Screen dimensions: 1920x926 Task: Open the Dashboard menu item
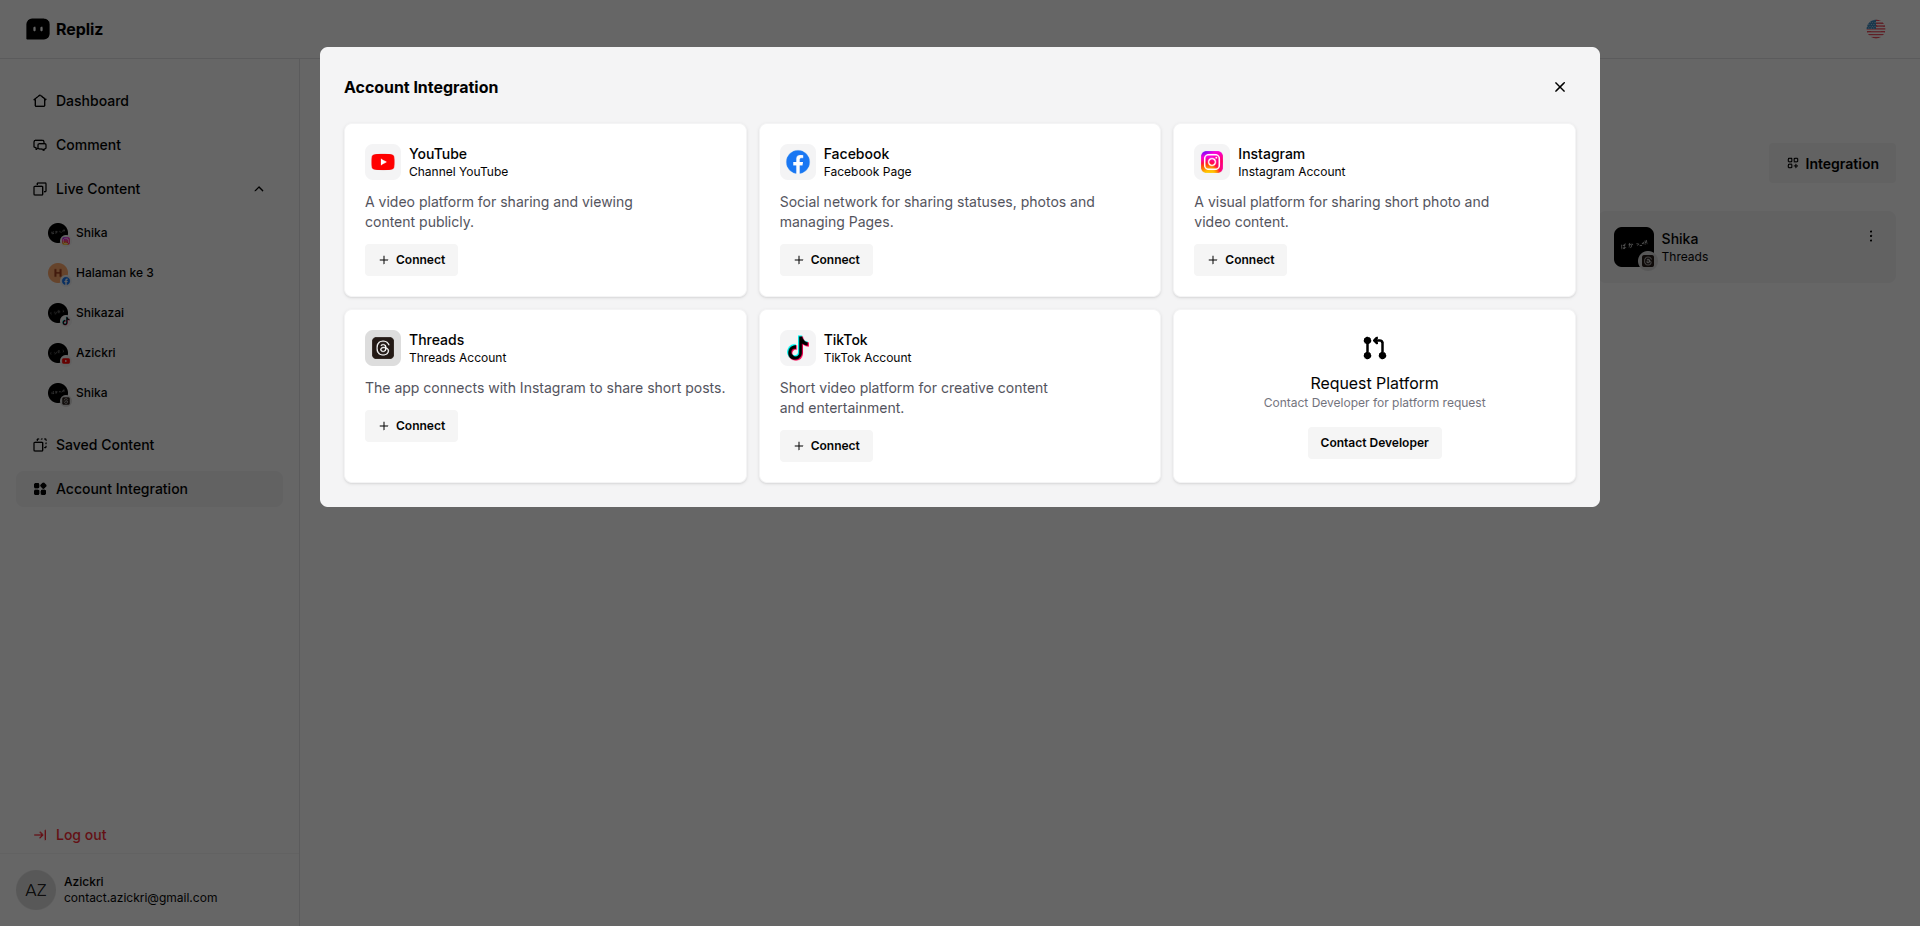pos(150,101)
